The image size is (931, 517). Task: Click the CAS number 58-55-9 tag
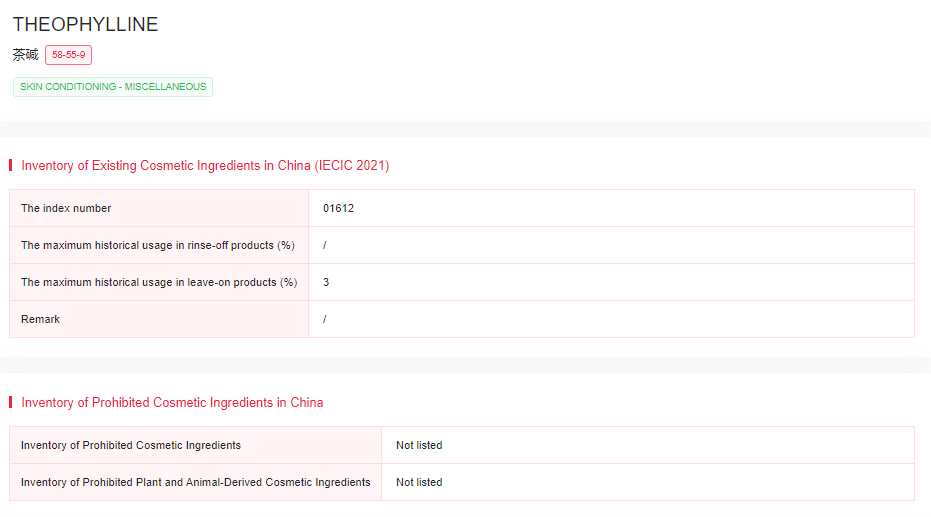(68, 55)
